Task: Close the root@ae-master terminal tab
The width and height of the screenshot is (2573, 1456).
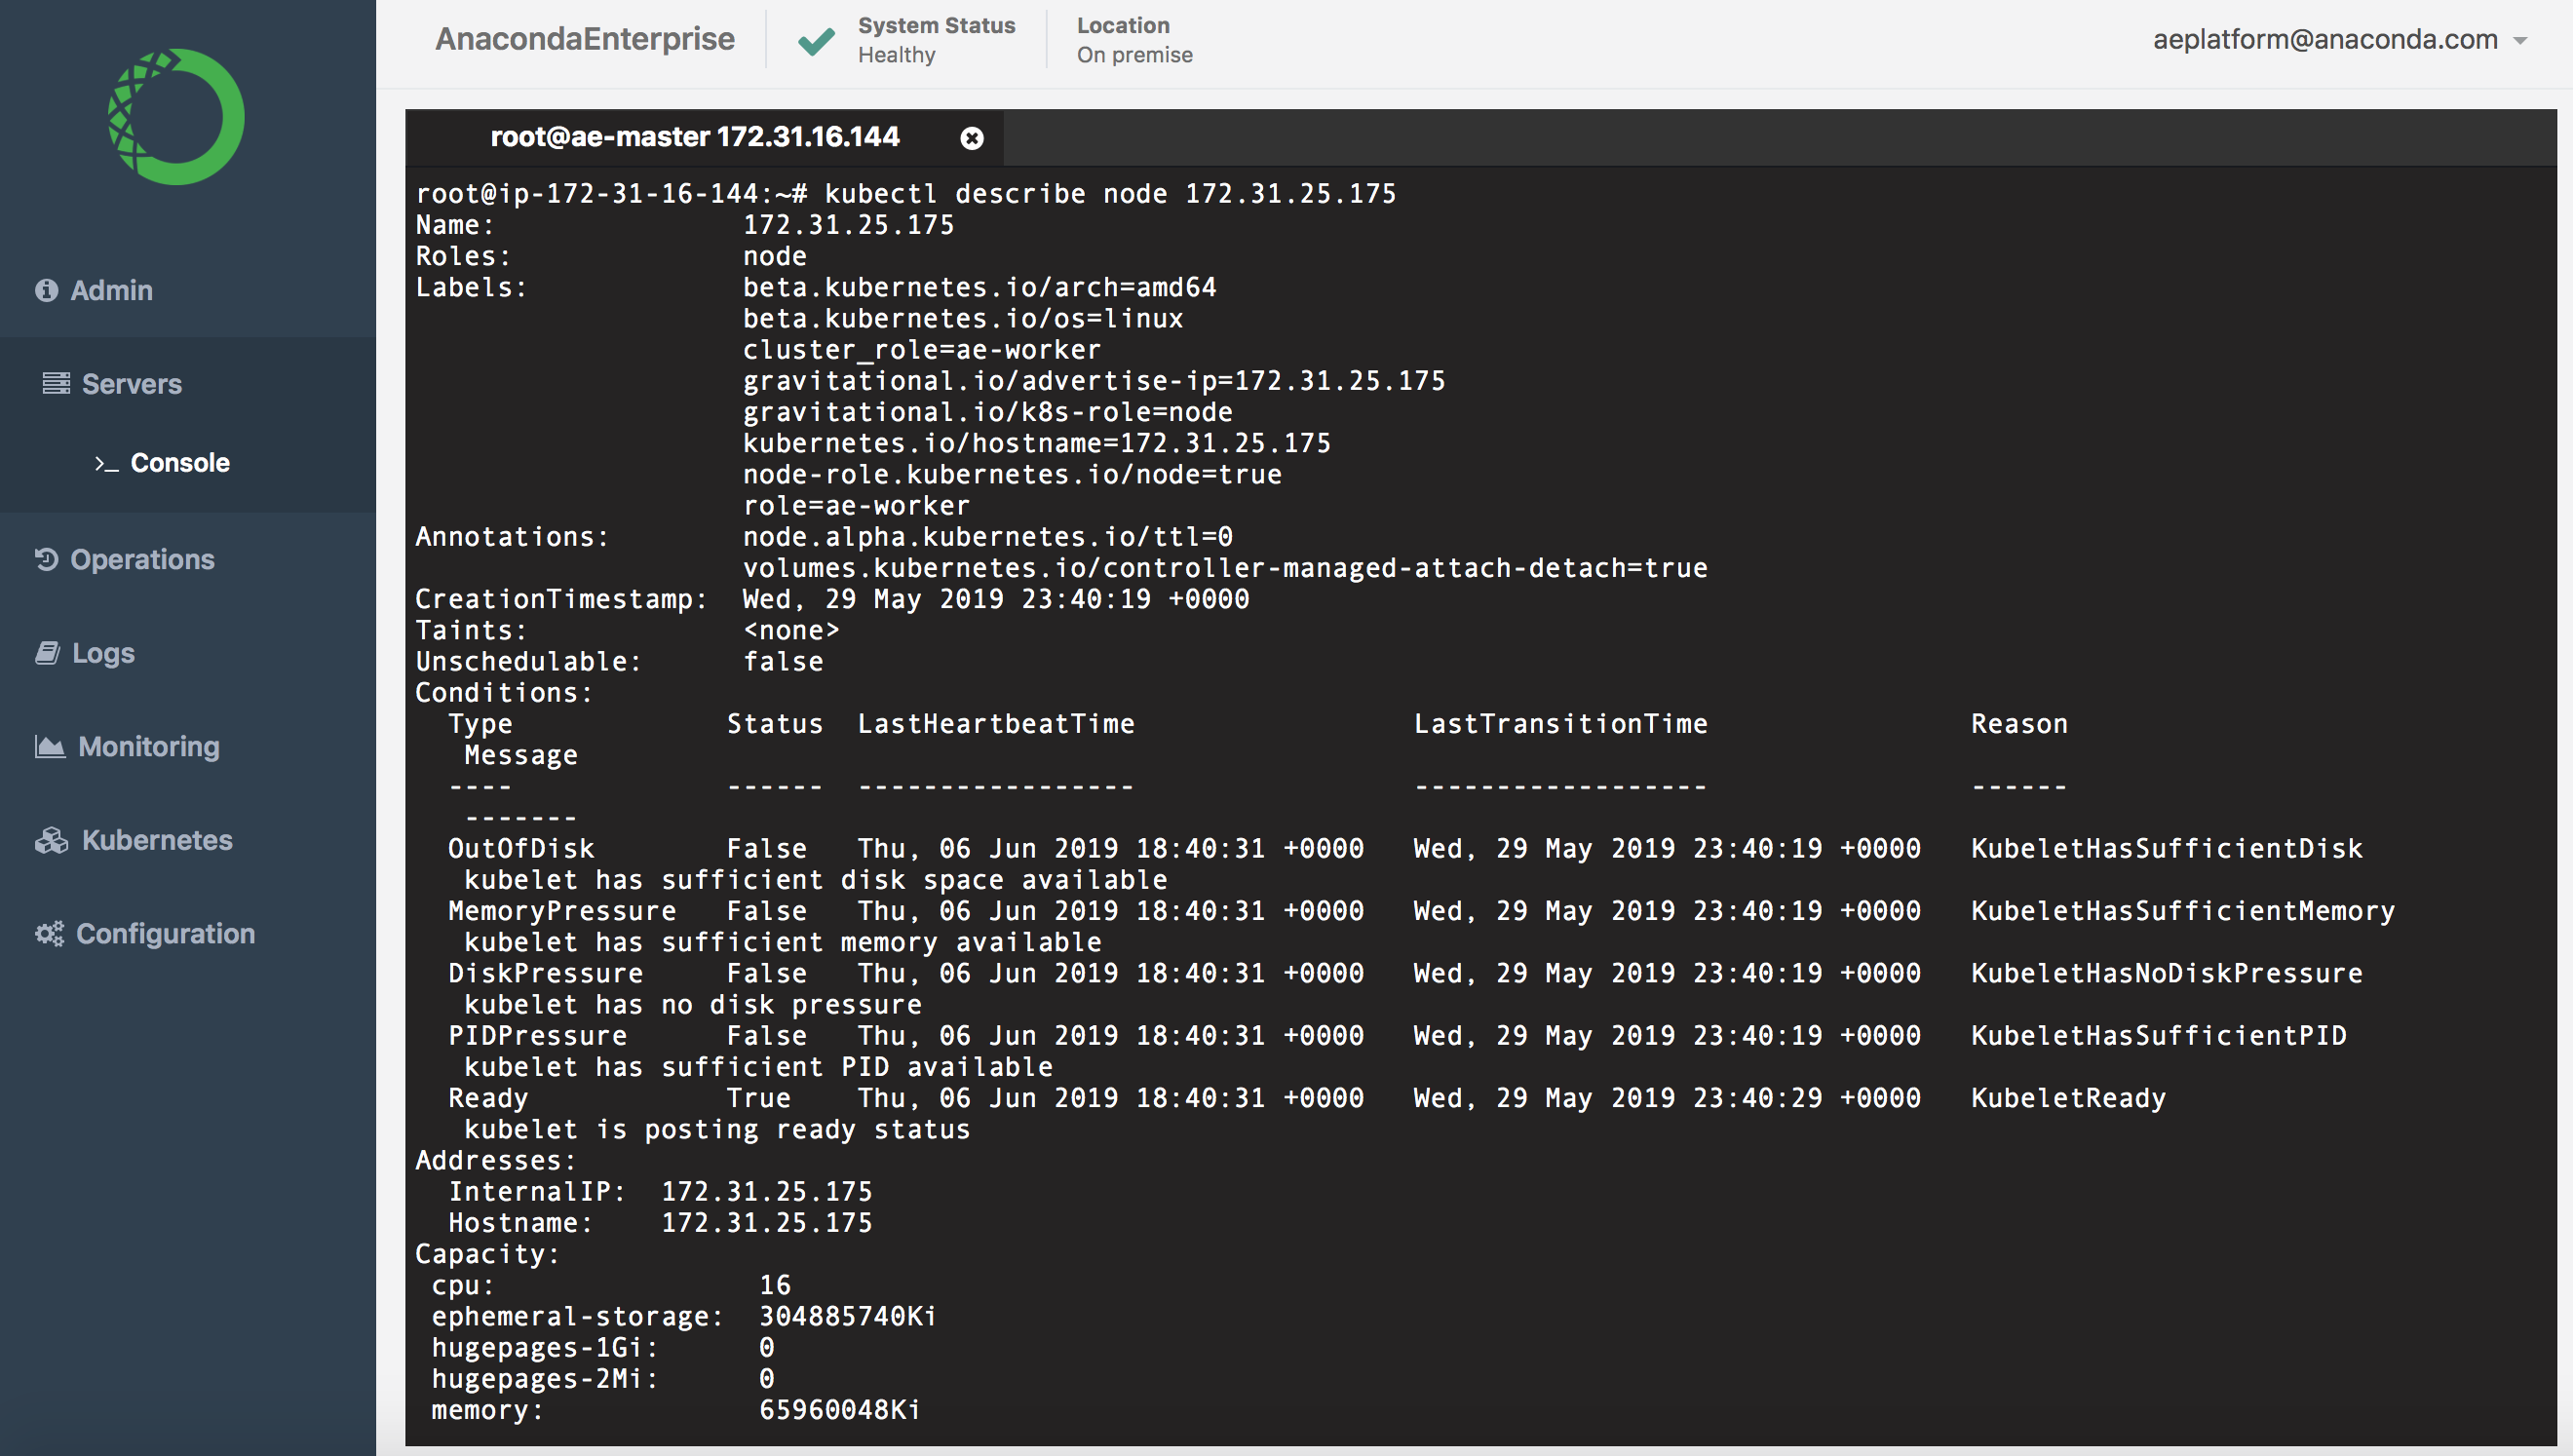Action: (971, 138)
